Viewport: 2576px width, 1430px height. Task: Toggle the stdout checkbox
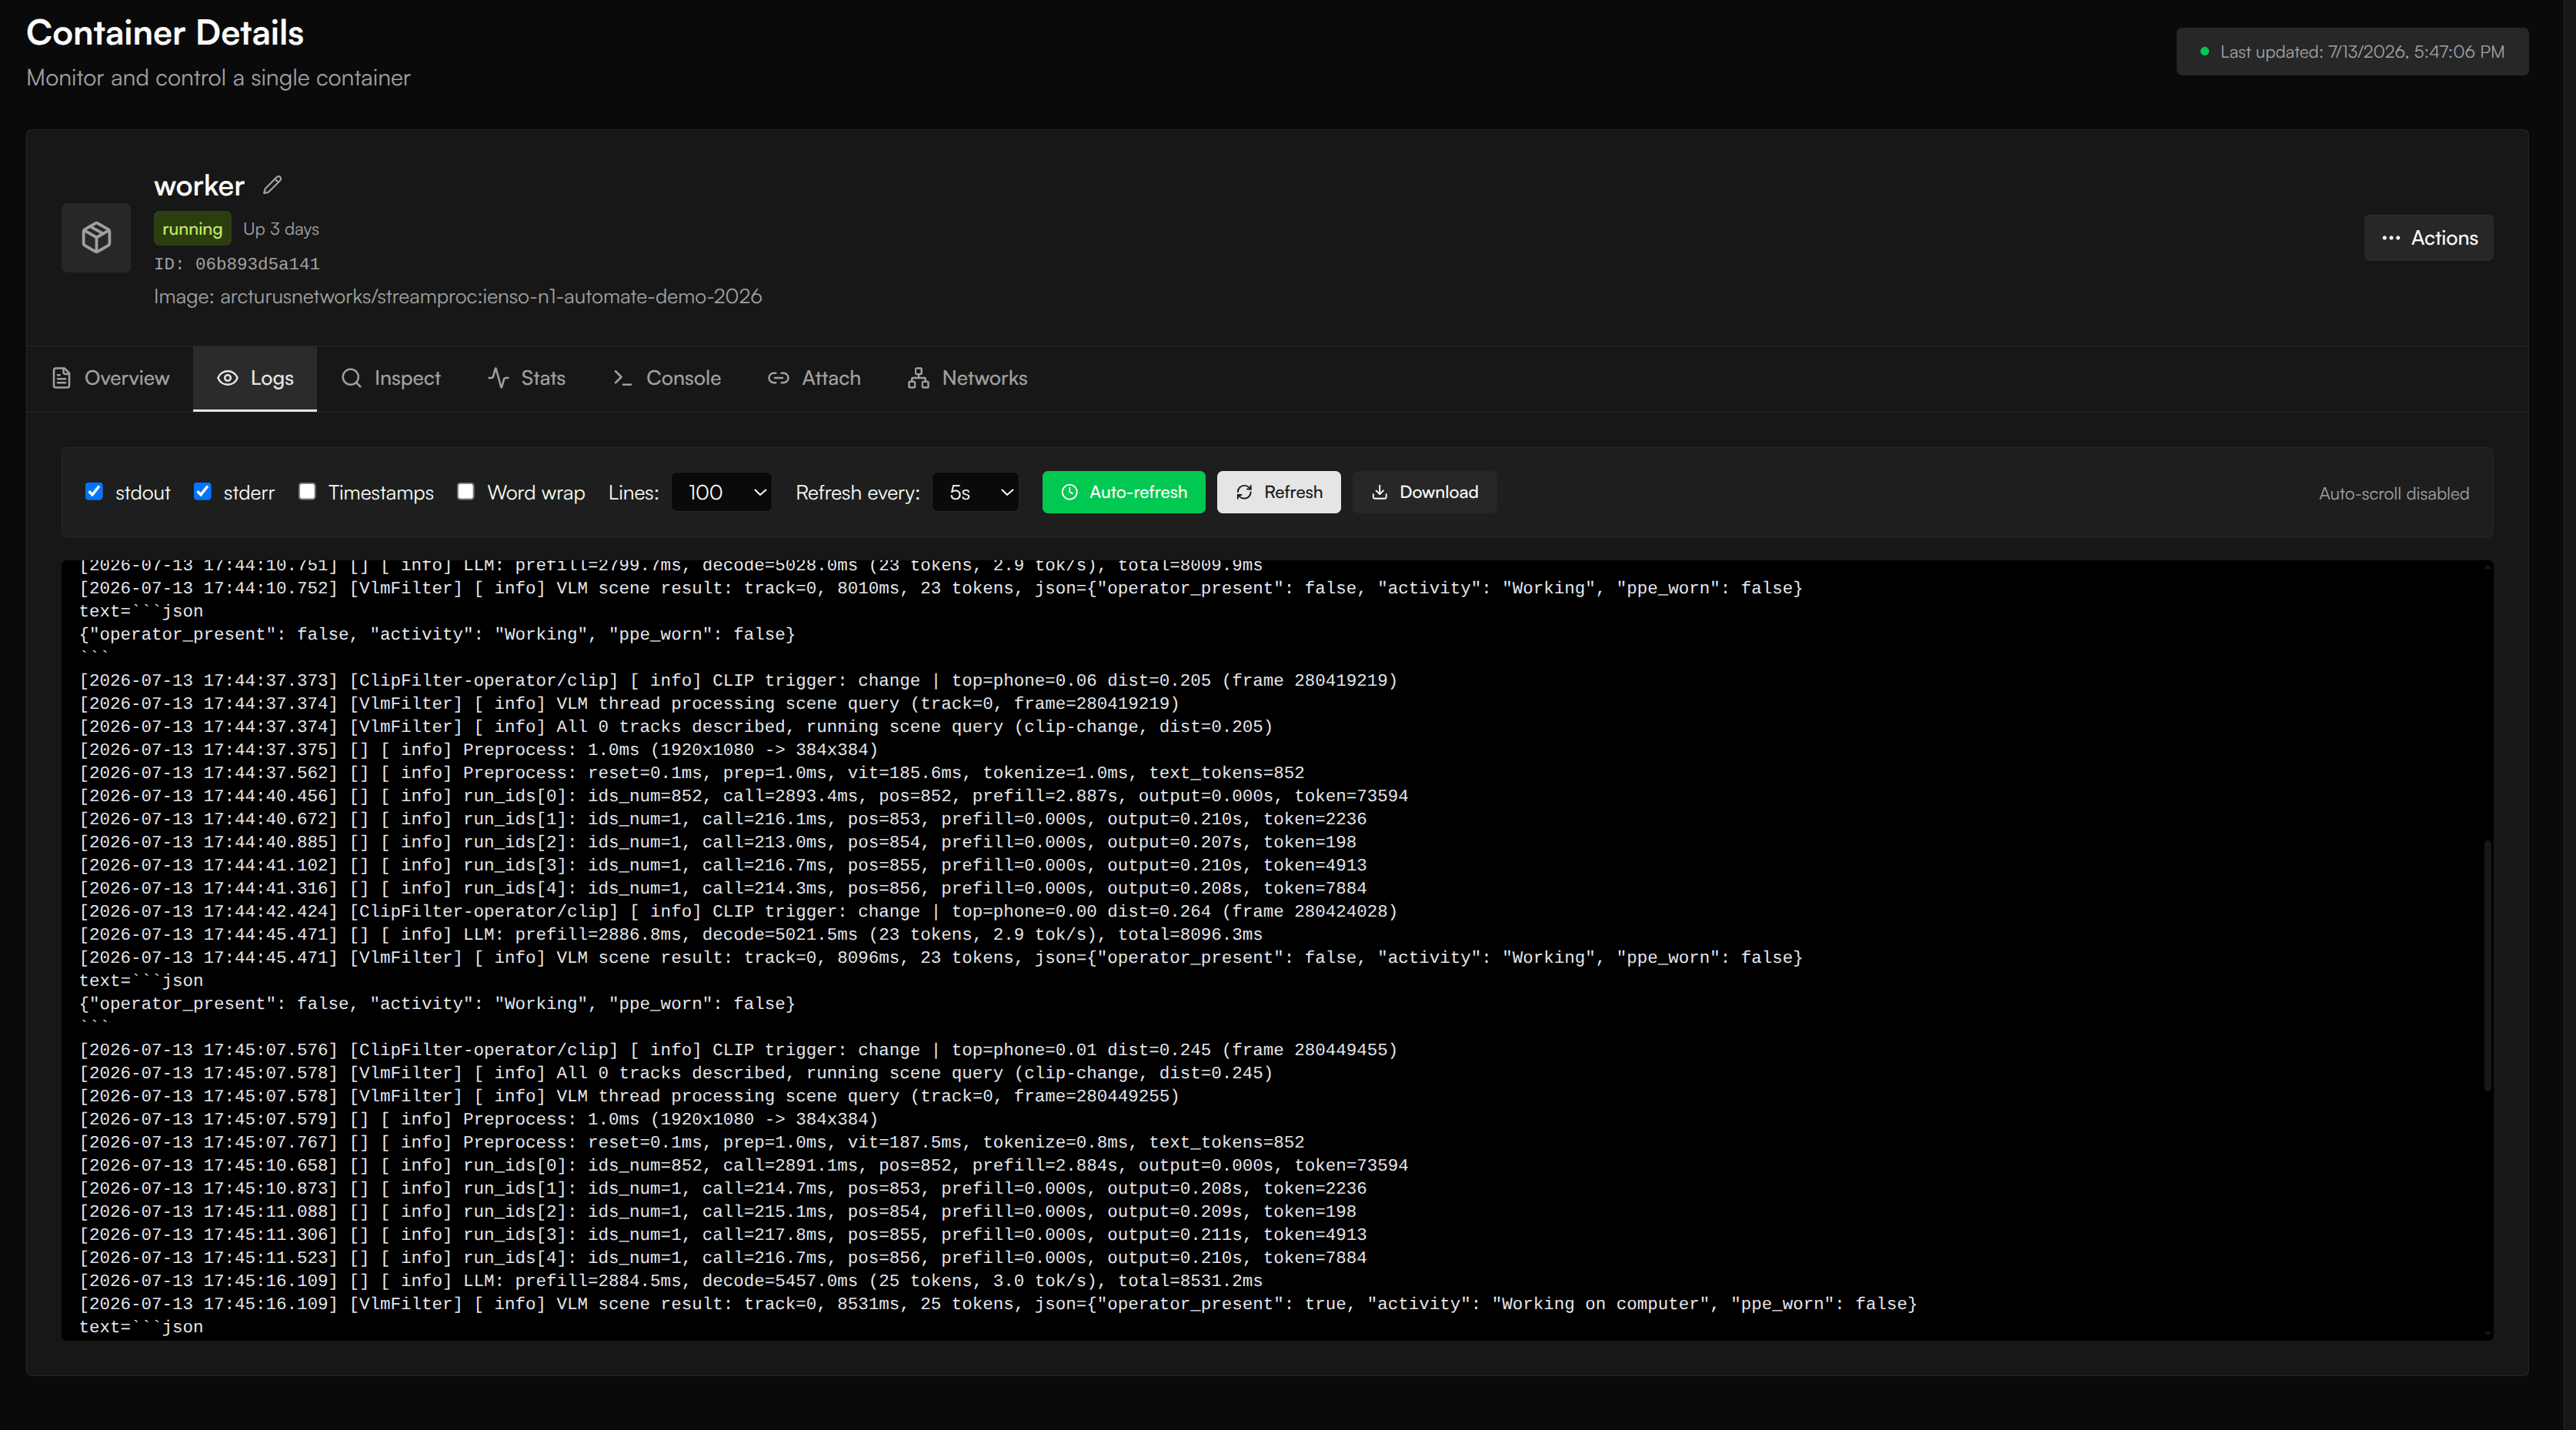(x=94, y=491)
